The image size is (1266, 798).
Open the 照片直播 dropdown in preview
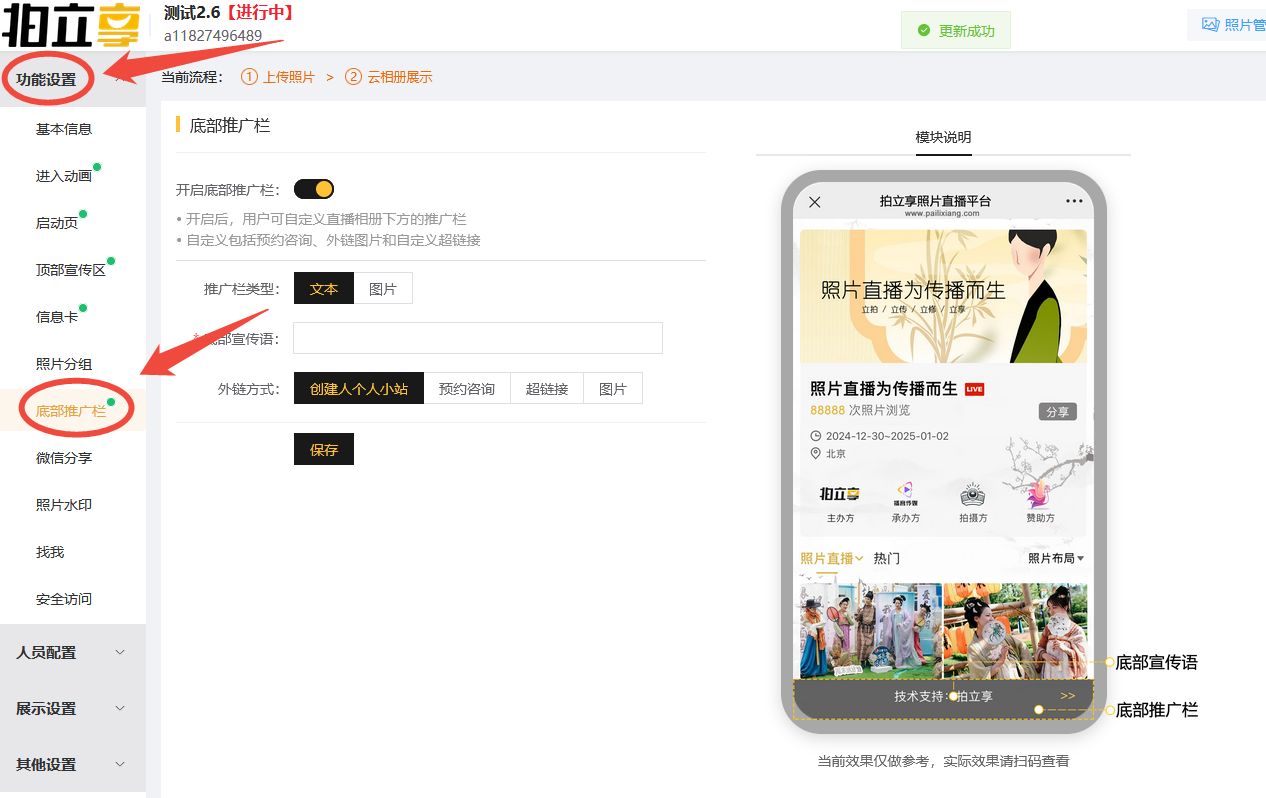pos(831,557)
